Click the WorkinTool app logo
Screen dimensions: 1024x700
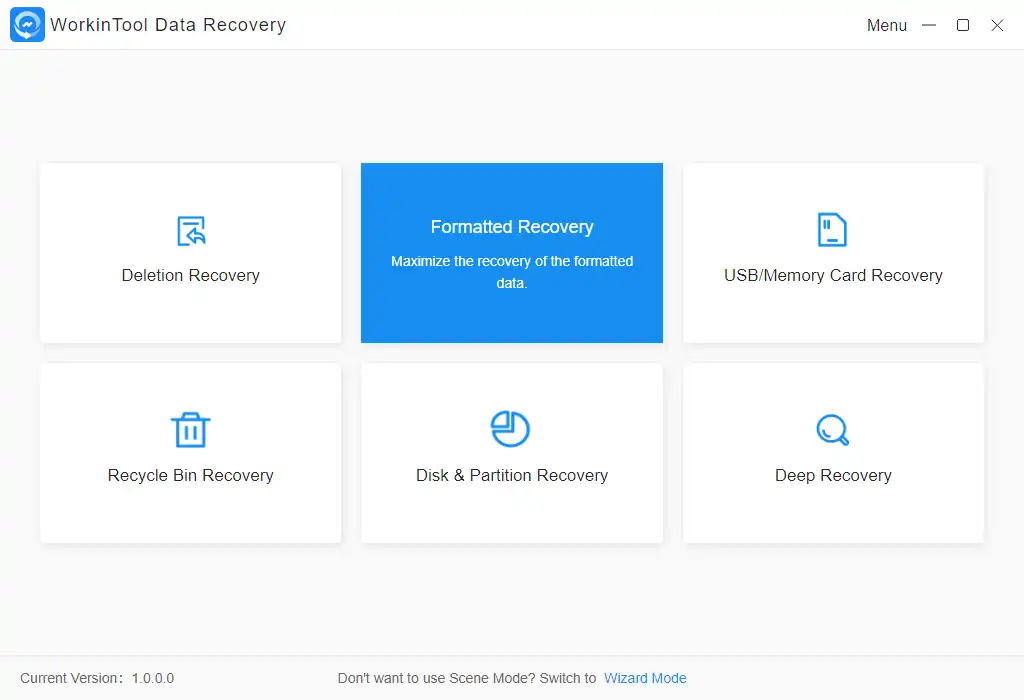pyautogui.click(x=27, y=25)
